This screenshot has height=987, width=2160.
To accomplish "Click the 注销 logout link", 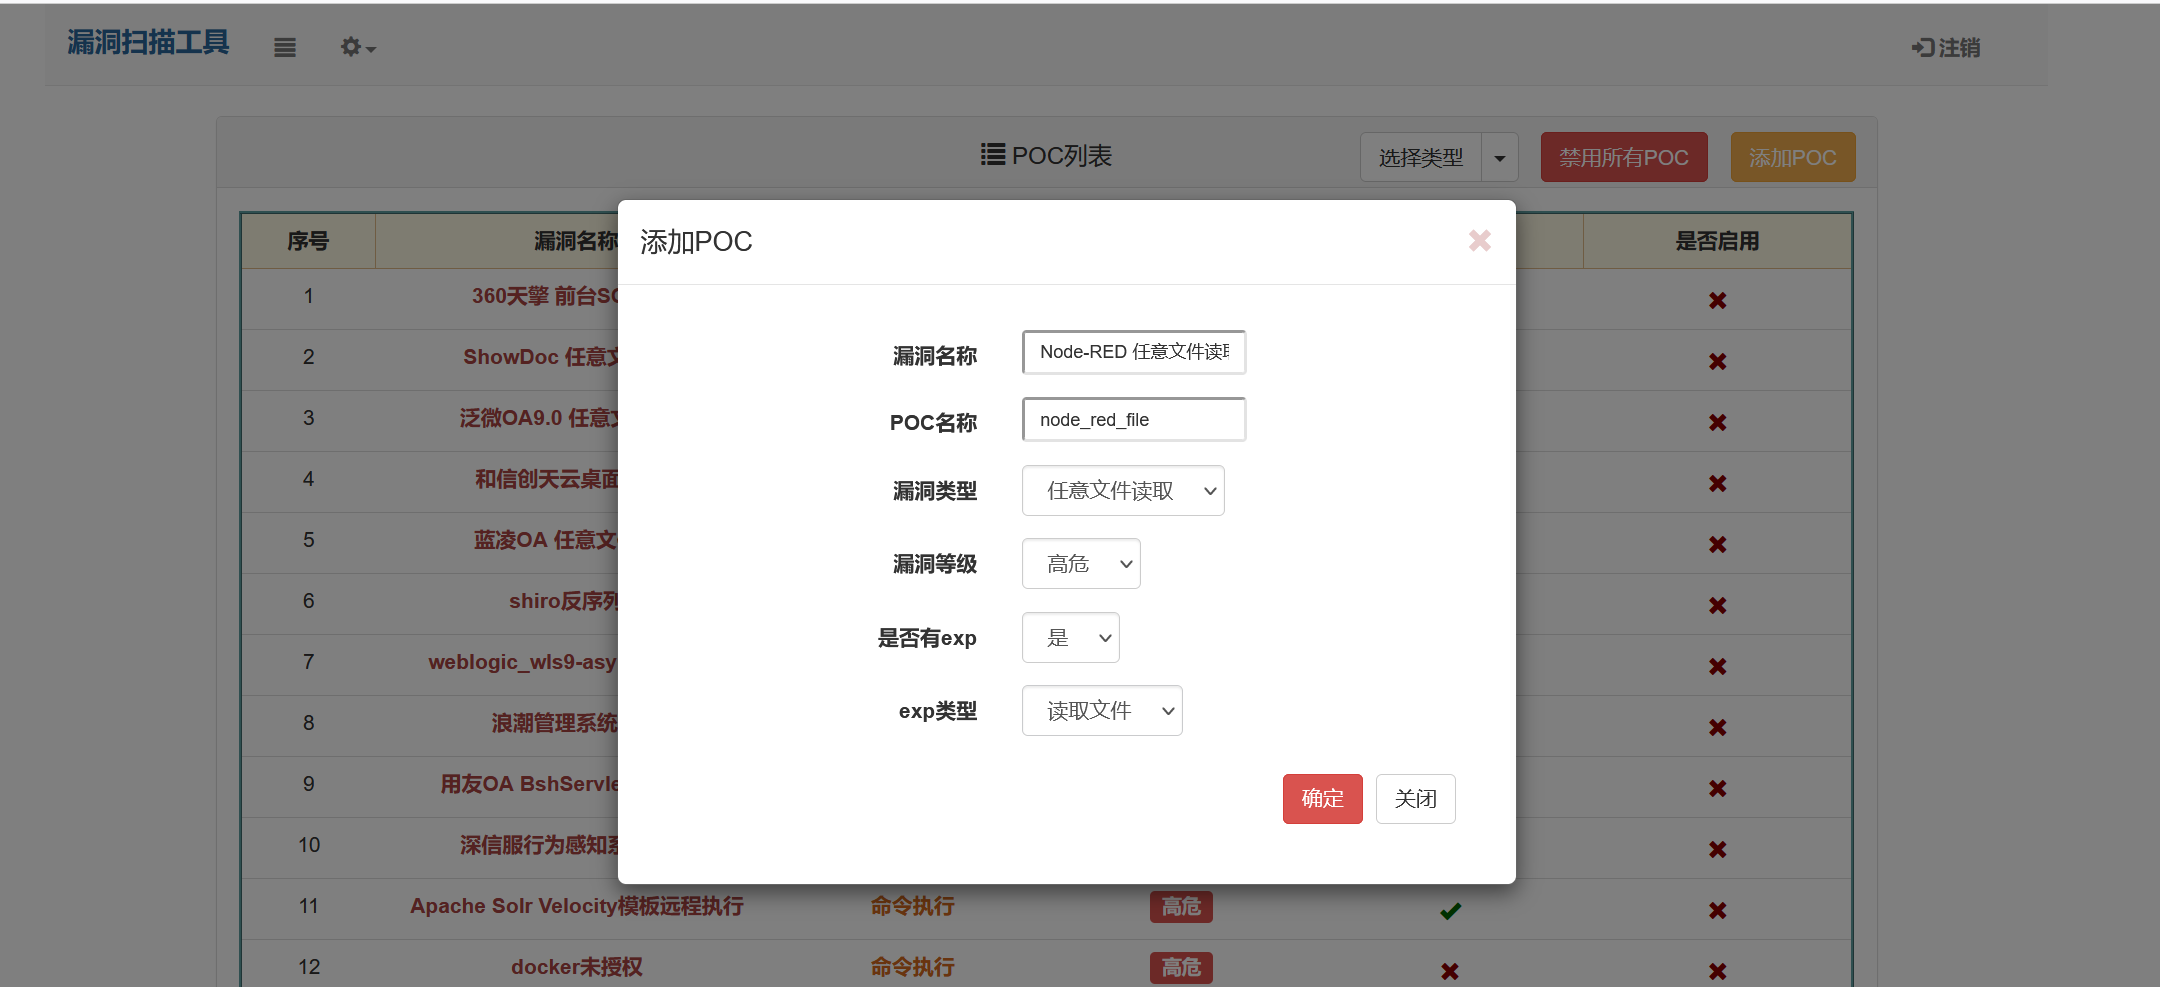I will [1946, 47].
